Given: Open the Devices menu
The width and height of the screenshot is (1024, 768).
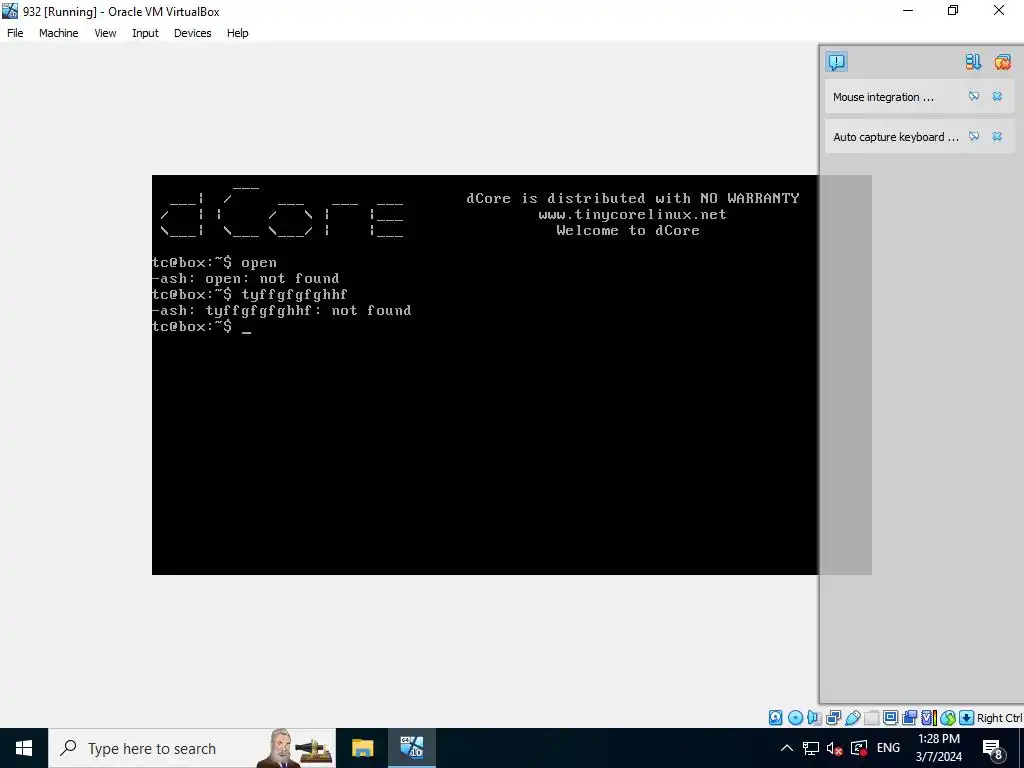Looking at the screenshot, I should click(193, 33).
